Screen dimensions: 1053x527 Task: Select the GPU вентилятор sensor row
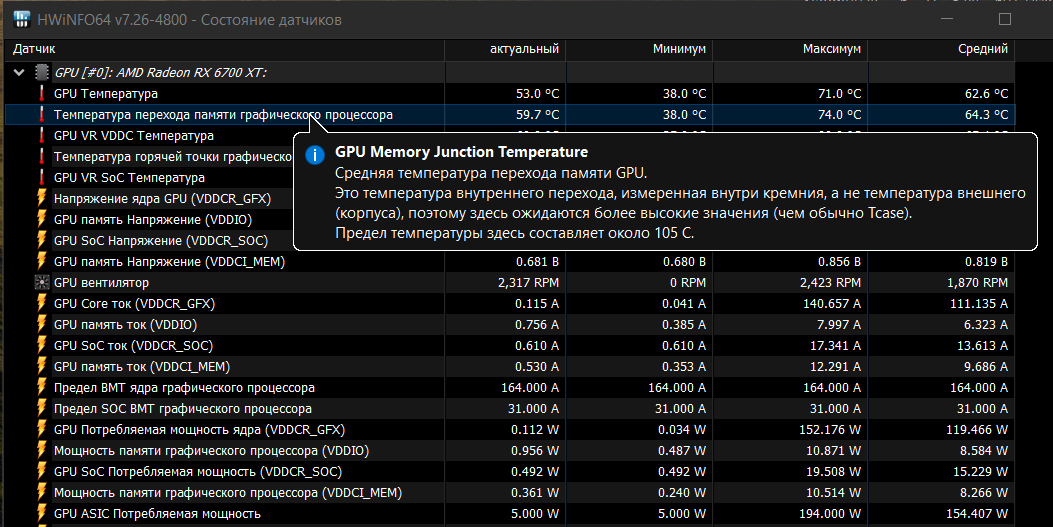(510, 283)
